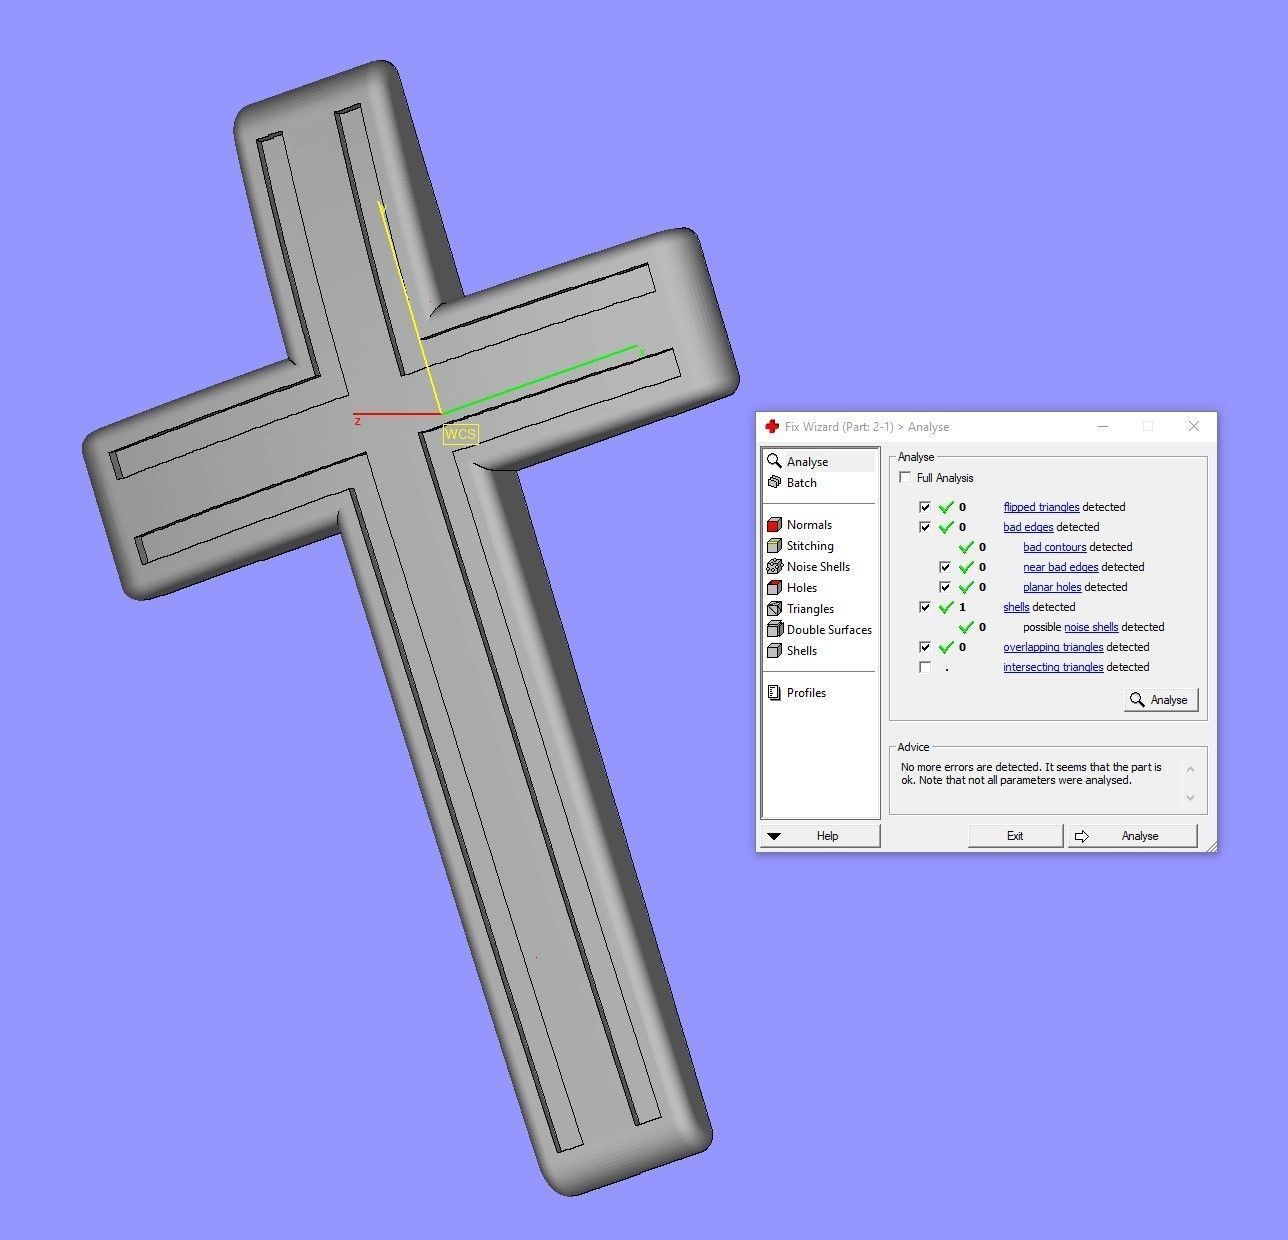Click the magnifier icon beside sidebar Analyse
This screenshot has height=1240, width=1288.
774,461
